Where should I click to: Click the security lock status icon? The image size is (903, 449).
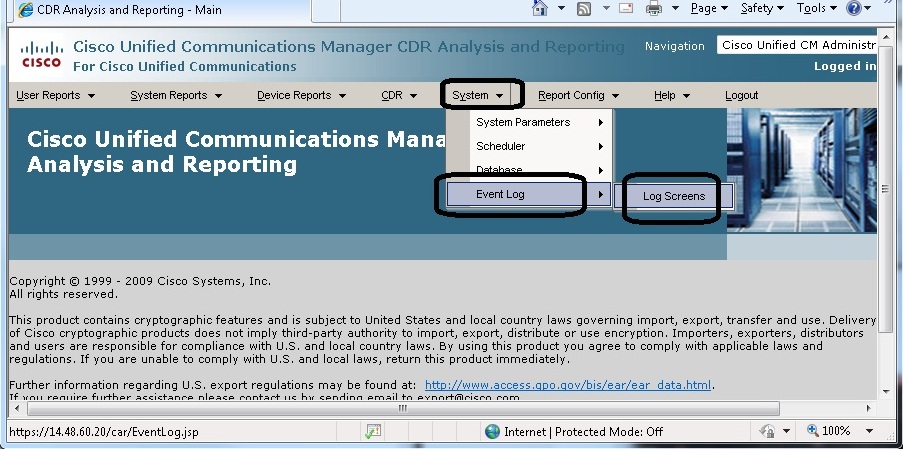767,431
